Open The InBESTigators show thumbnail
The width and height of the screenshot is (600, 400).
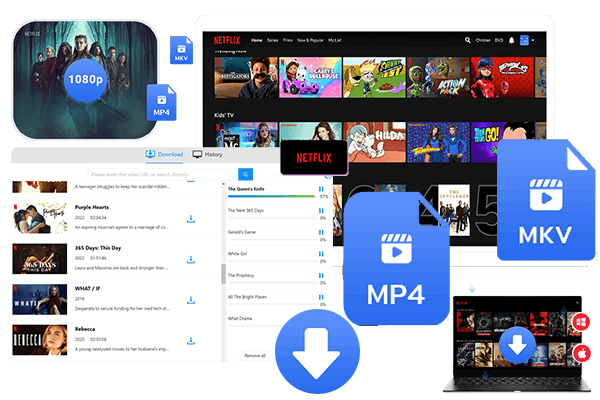click(246, 77)
